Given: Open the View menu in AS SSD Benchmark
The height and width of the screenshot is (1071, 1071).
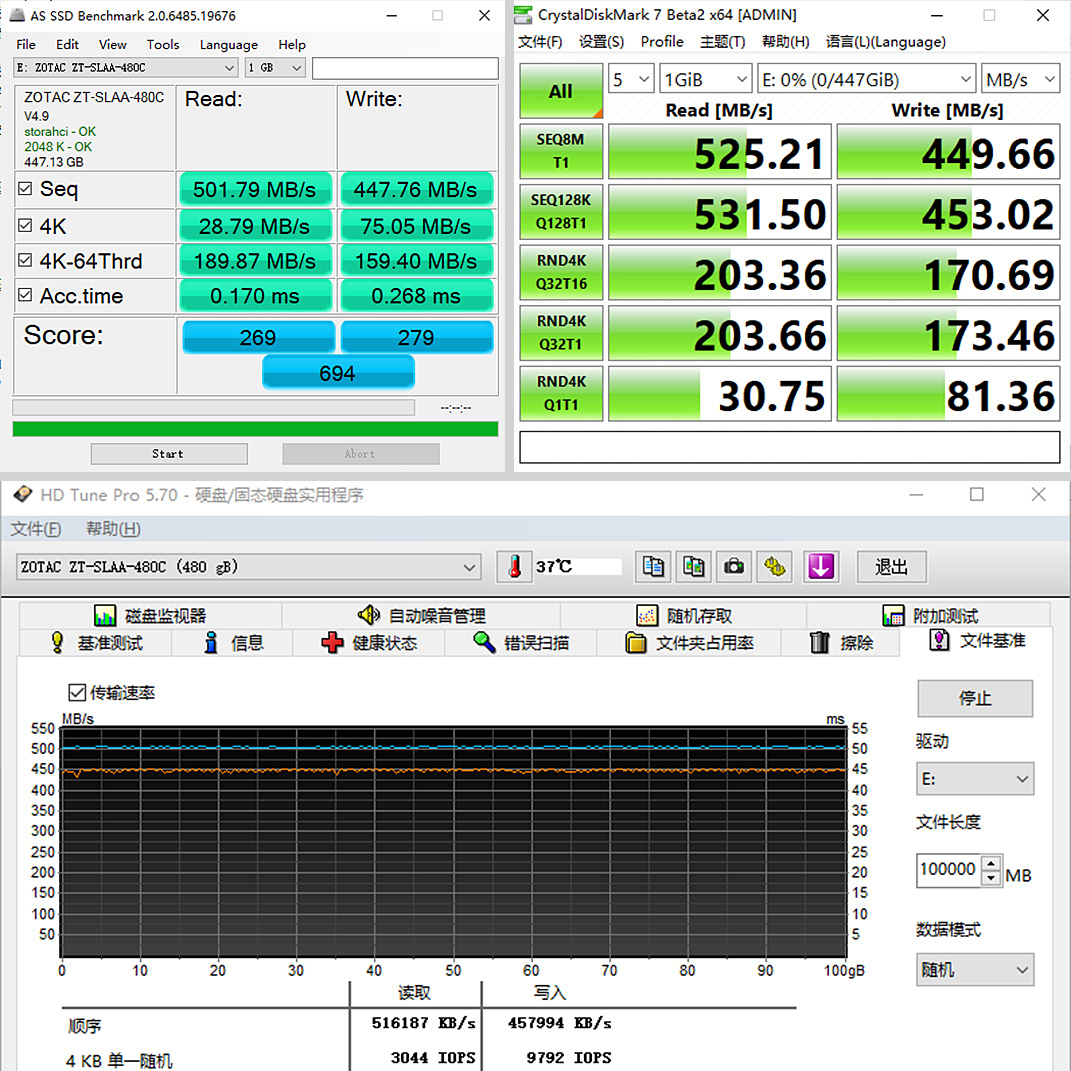Looking at the screenshot, I should coord(113,44).
